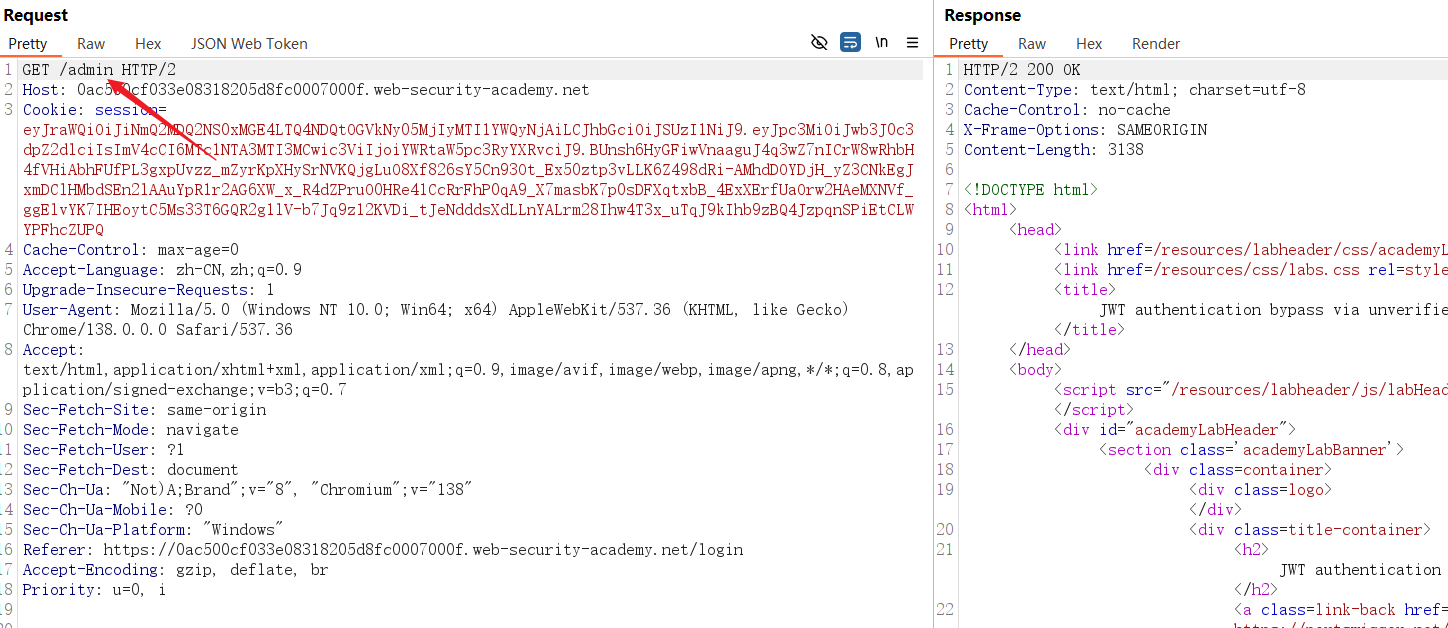Click the Cache-Control: max-age=0 request line
The image size is (1448, 628).
(131, 250)
